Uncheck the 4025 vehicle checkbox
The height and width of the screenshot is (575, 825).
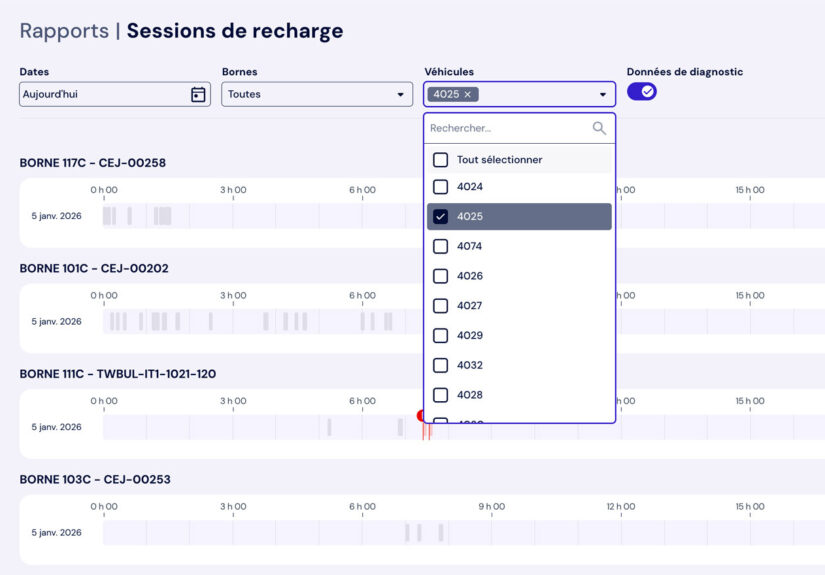tap(440, 217)
